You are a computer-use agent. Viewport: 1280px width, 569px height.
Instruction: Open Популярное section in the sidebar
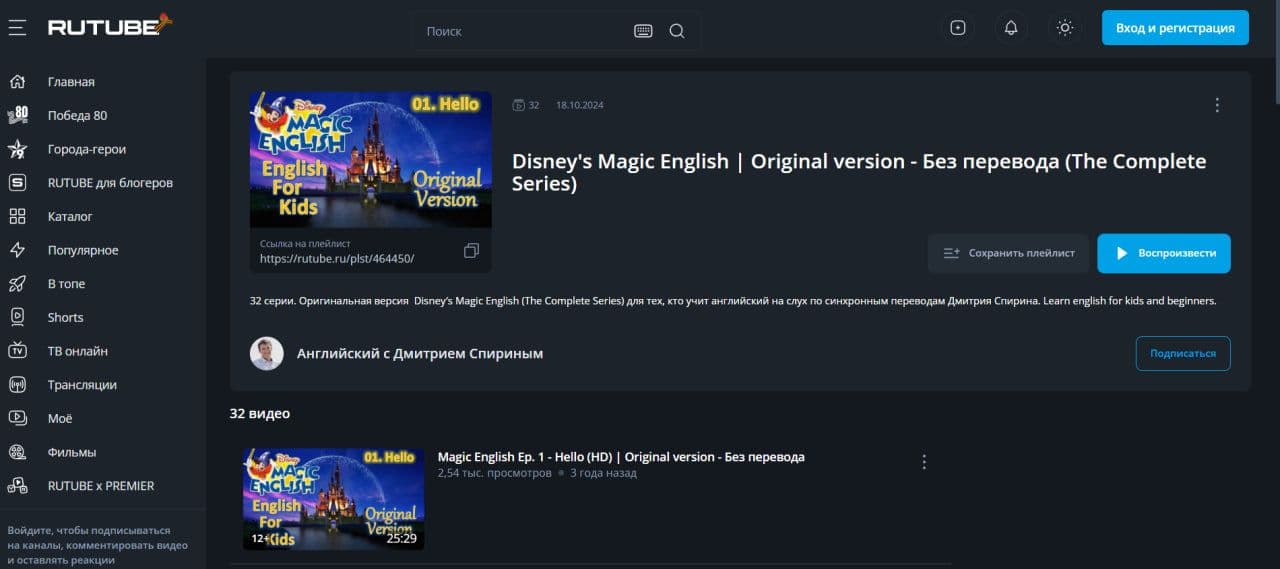click(x=83, y=250)
